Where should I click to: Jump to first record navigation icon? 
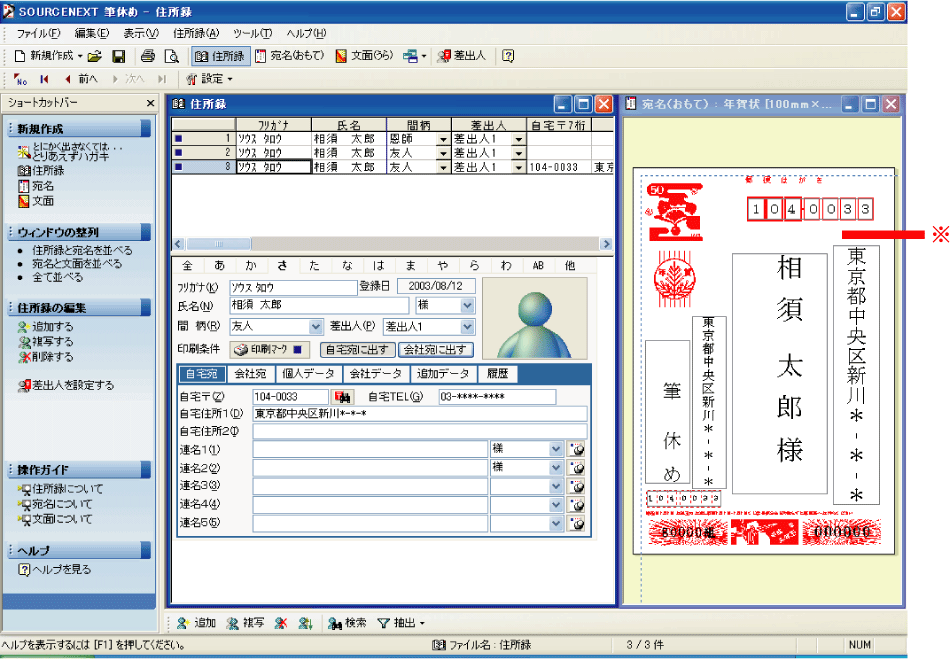44,79
